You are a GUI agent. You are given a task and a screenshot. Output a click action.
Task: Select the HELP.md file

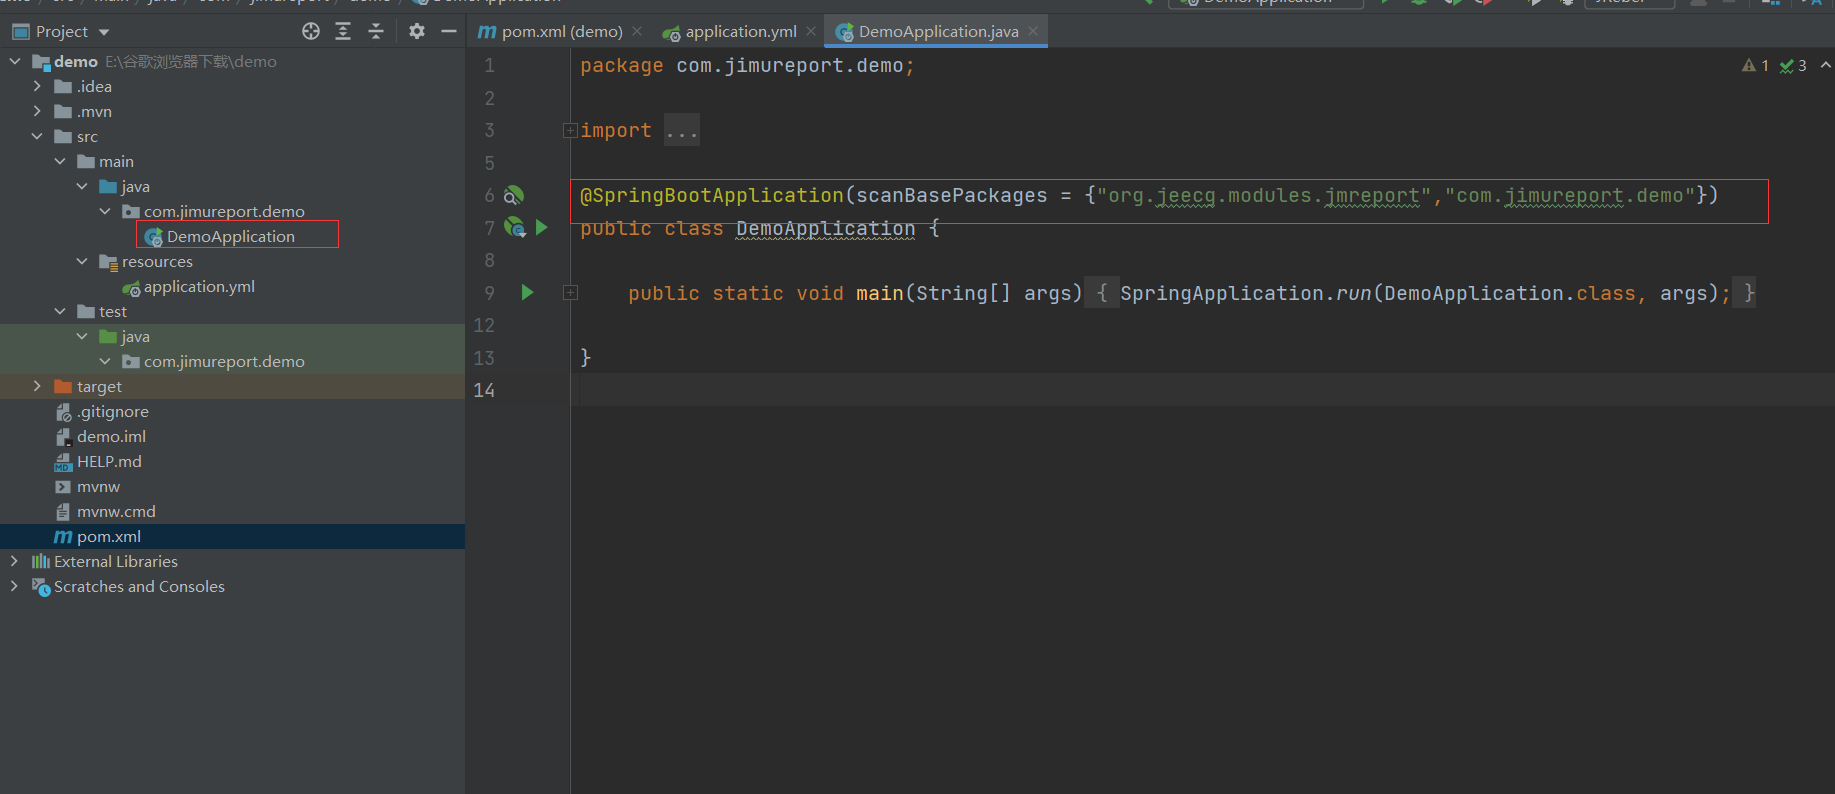(109, 462)
